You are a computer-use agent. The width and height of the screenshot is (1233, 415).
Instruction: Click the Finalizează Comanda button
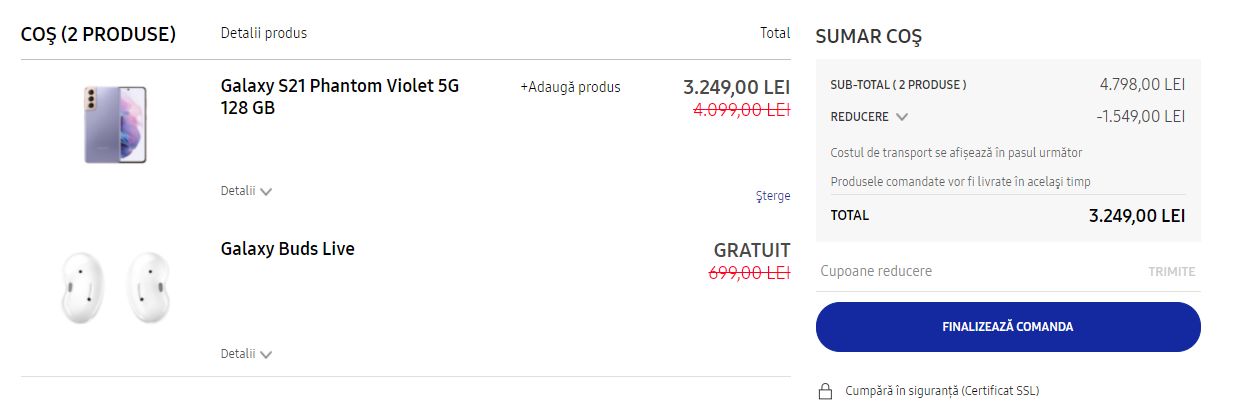1008,327
